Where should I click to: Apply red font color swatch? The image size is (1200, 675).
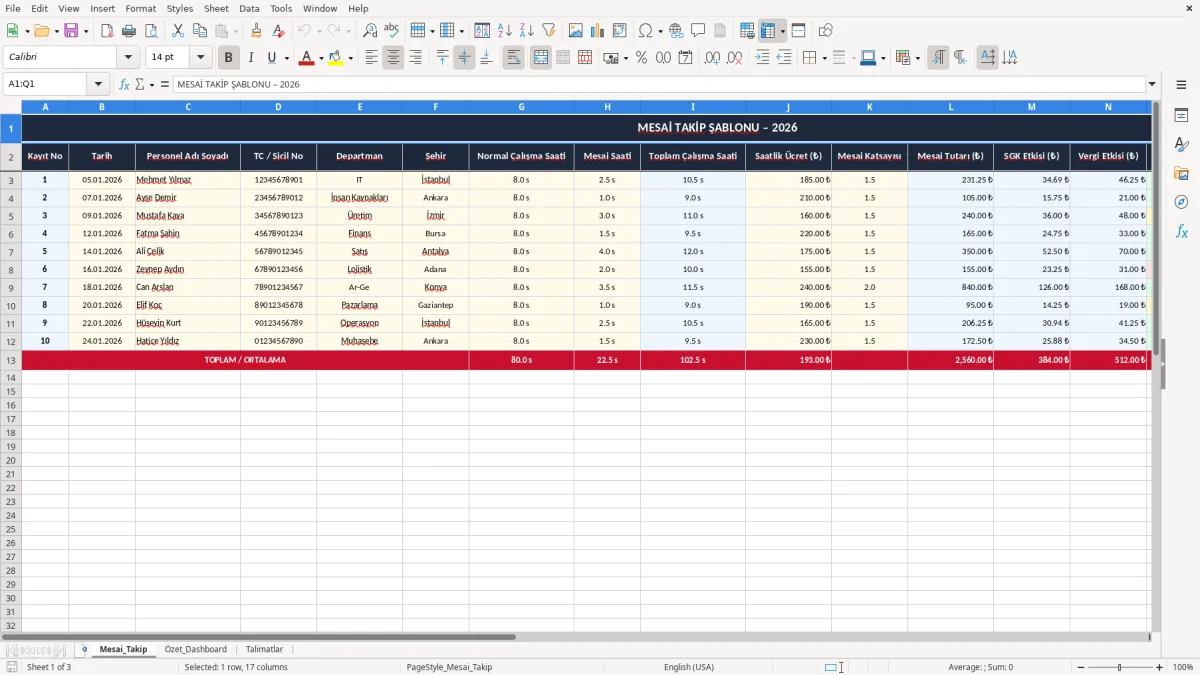coord(307,58)
